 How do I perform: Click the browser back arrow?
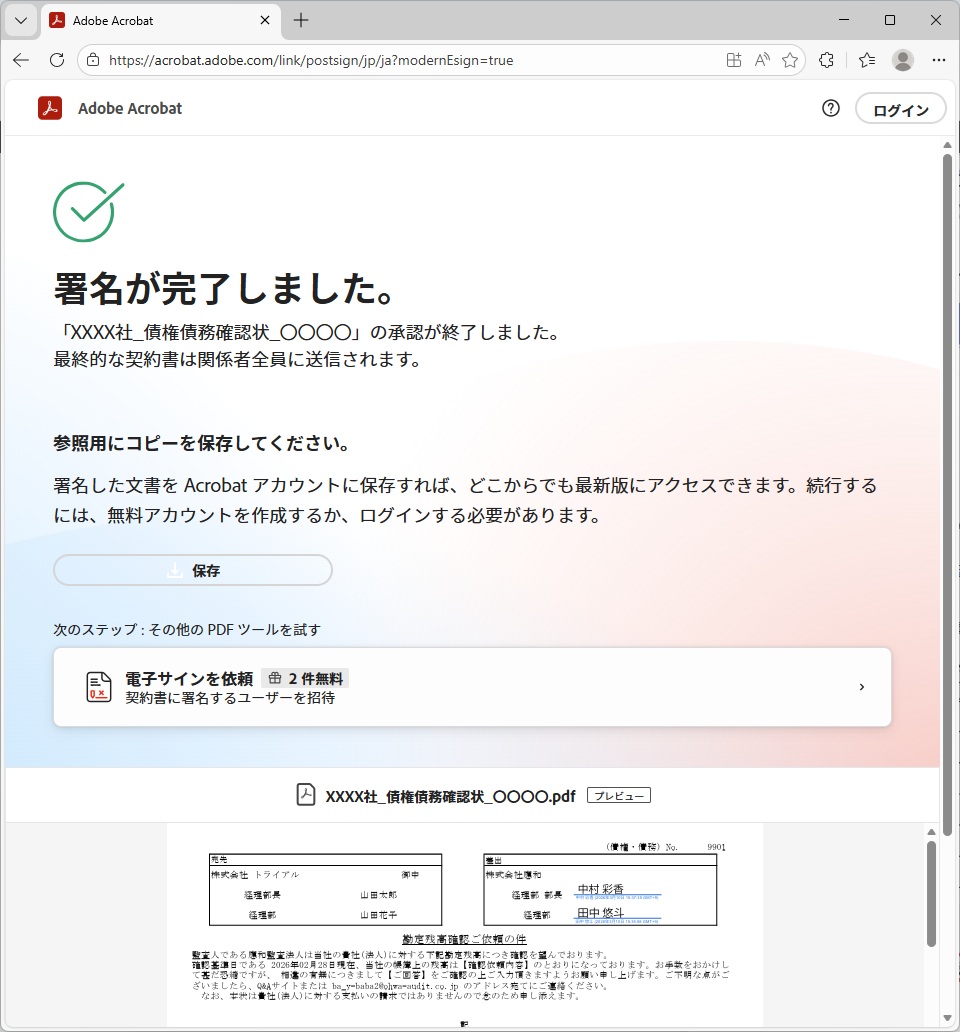21,60
